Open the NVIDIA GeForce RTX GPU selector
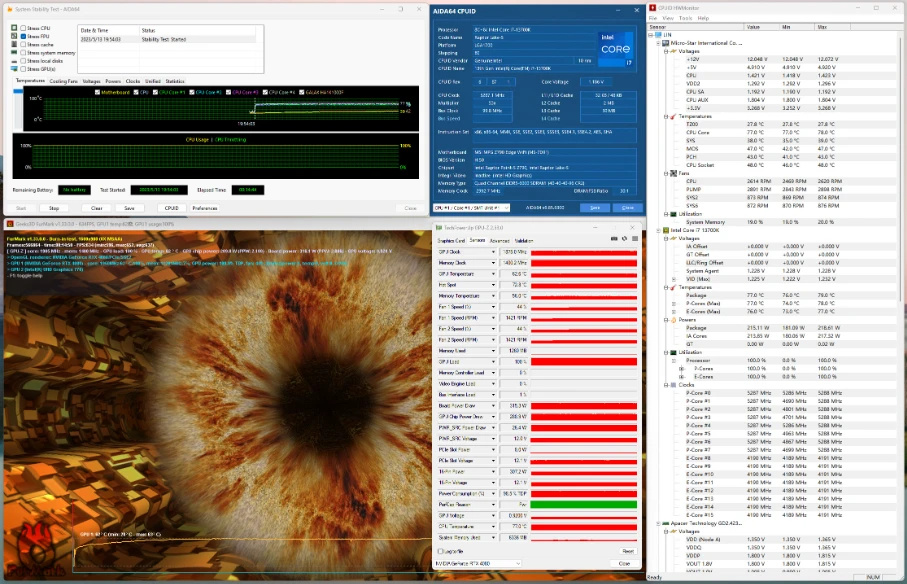 click(x=478, y=563)
